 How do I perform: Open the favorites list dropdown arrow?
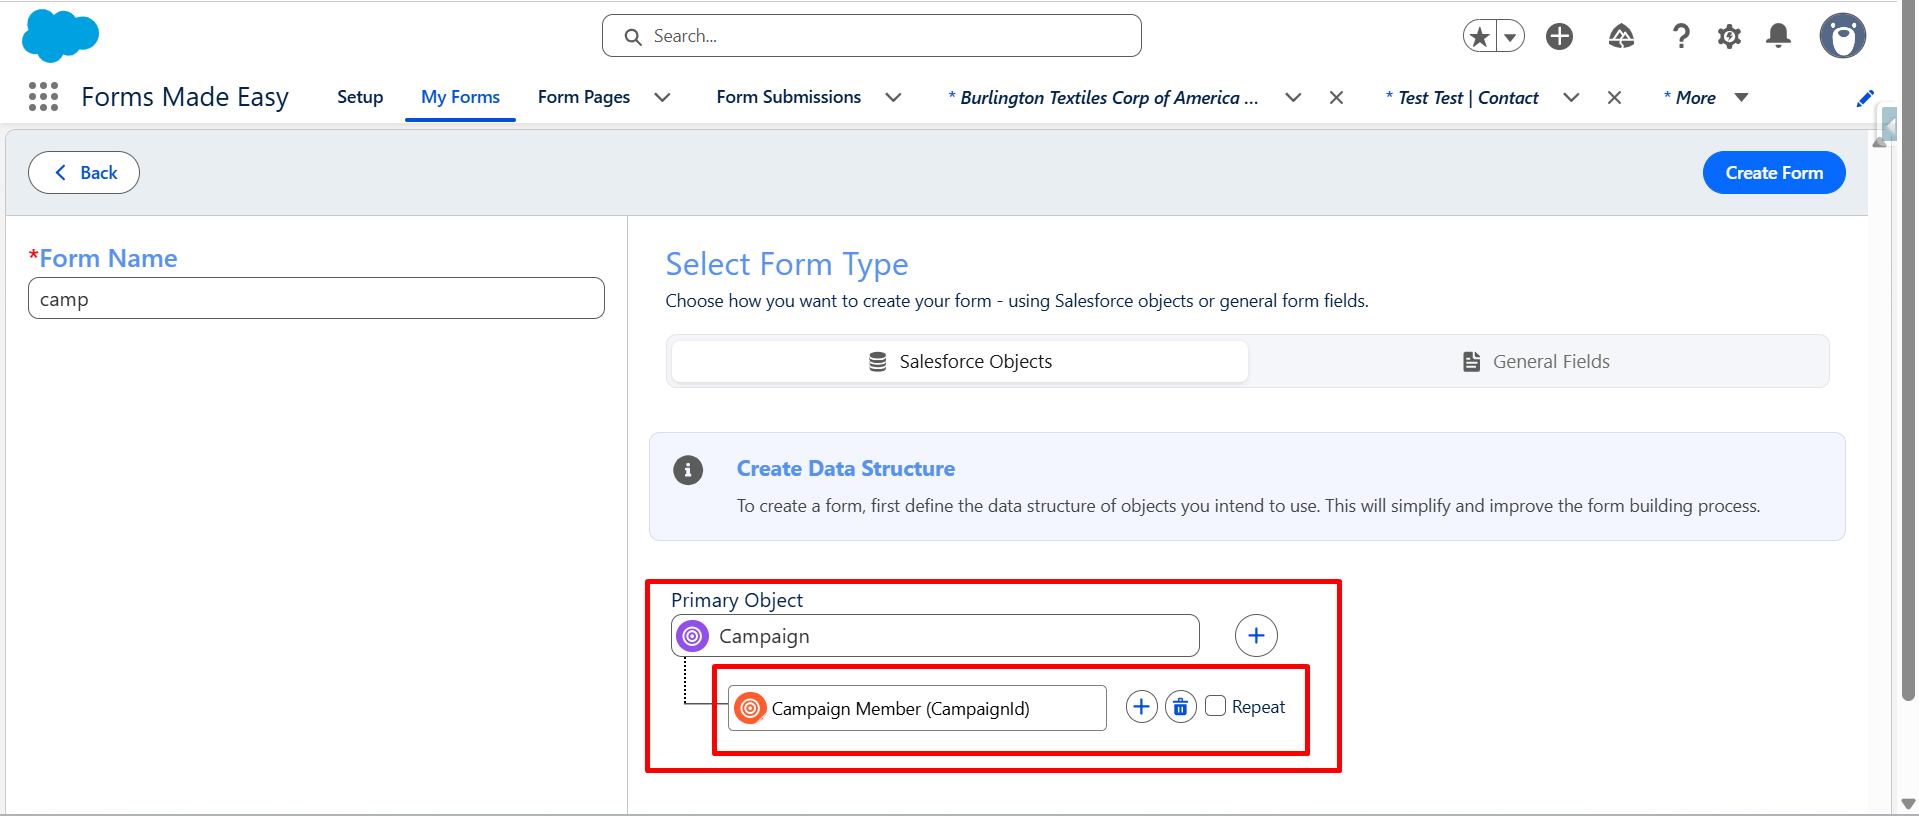[1510, 37]
